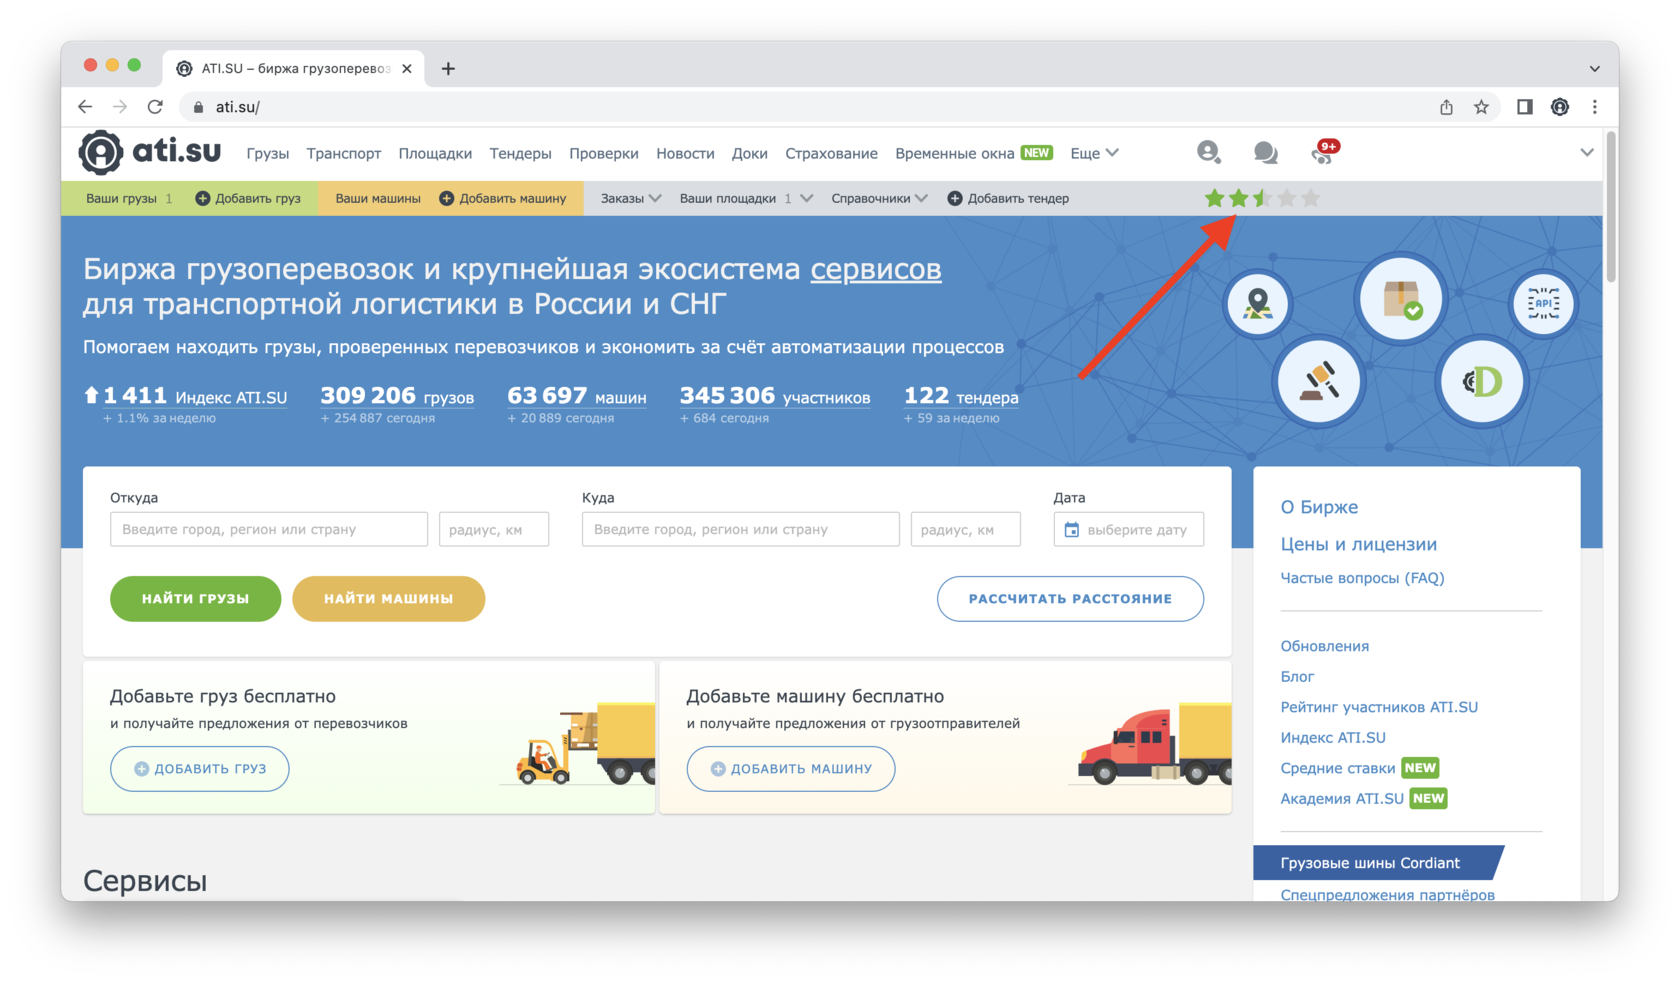
Task: Click plus icon next to Добавить тендер
Action: [x=954, y=198]
